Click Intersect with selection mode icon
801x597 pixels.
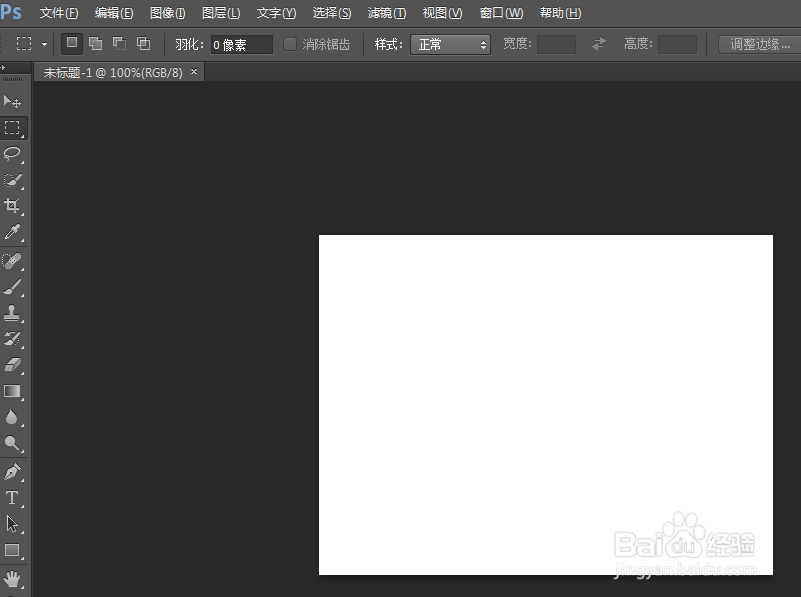click(144, 44)
